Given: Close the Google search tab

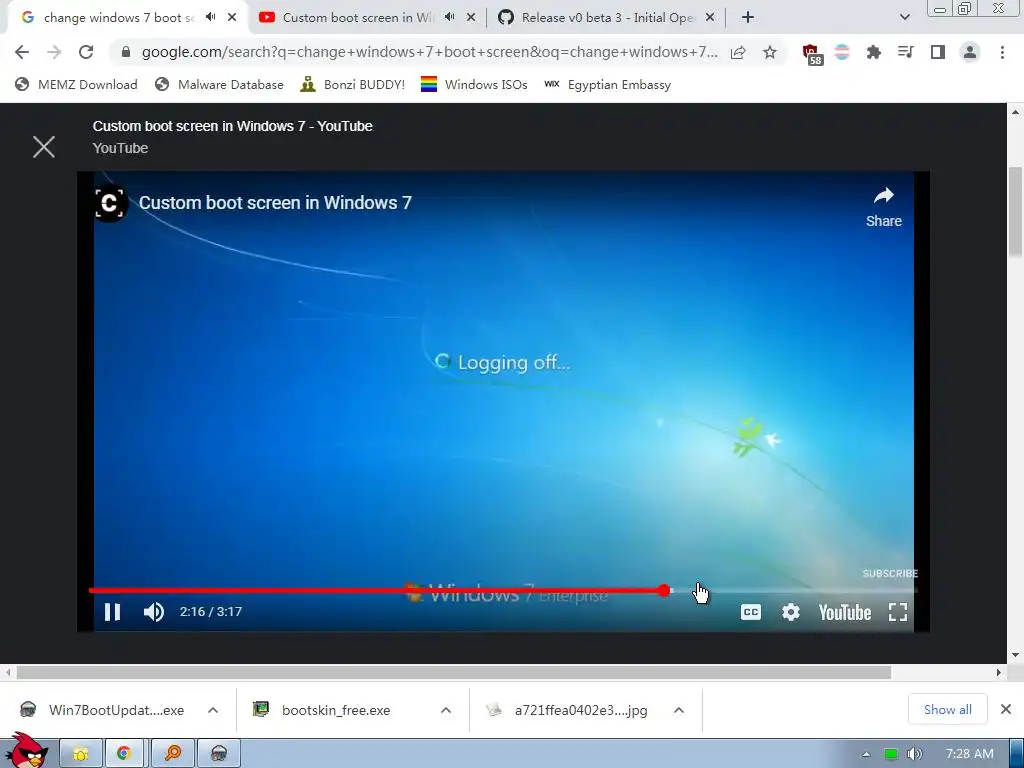Looking at the screenshot, I should tap(232, 18).
